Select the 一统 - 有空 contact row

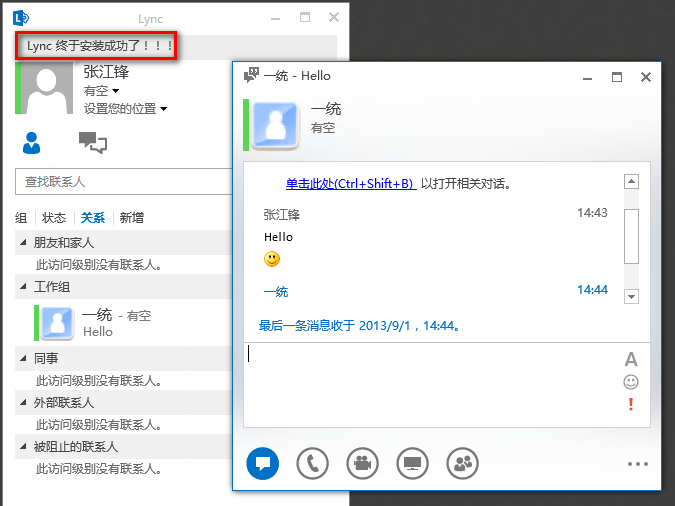click(124, 323)
